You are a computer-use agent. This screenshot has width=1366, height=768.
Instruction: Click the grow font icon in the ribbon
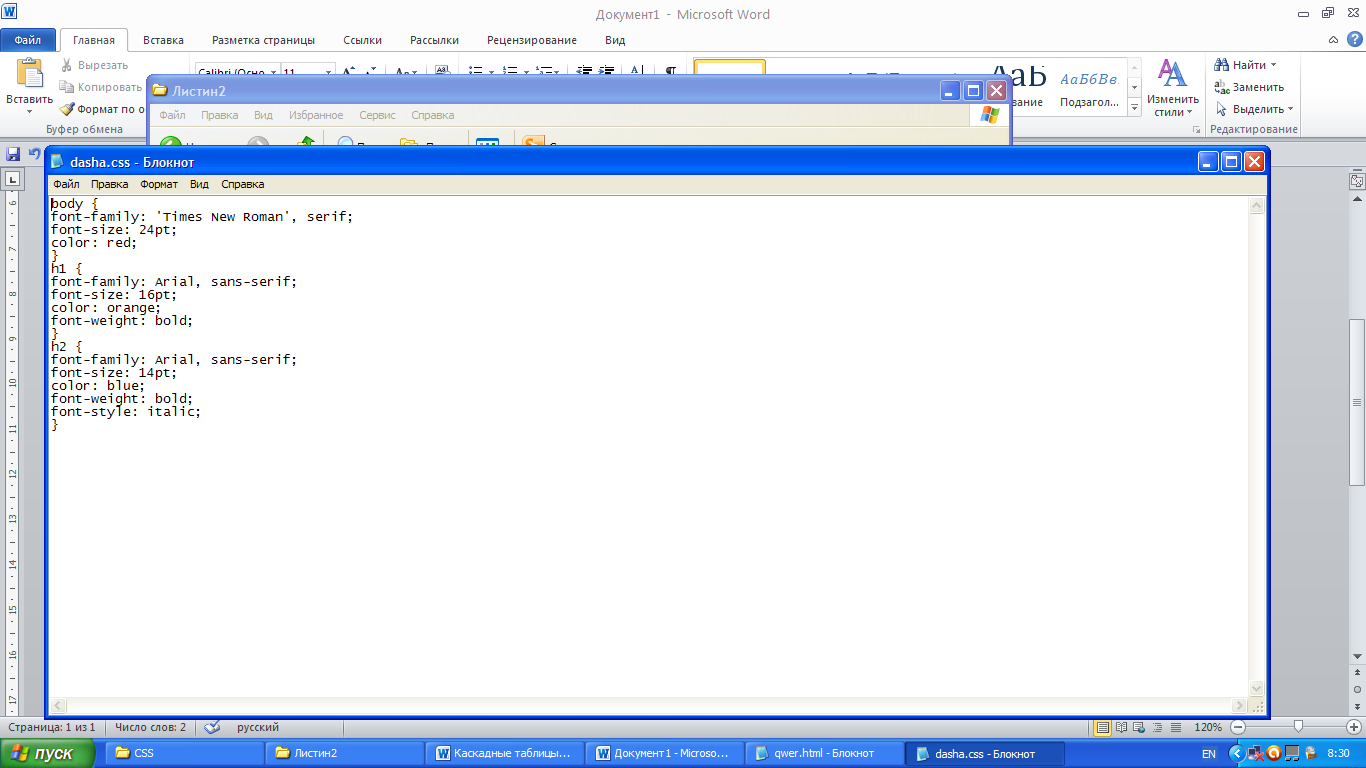click(349, 72)
